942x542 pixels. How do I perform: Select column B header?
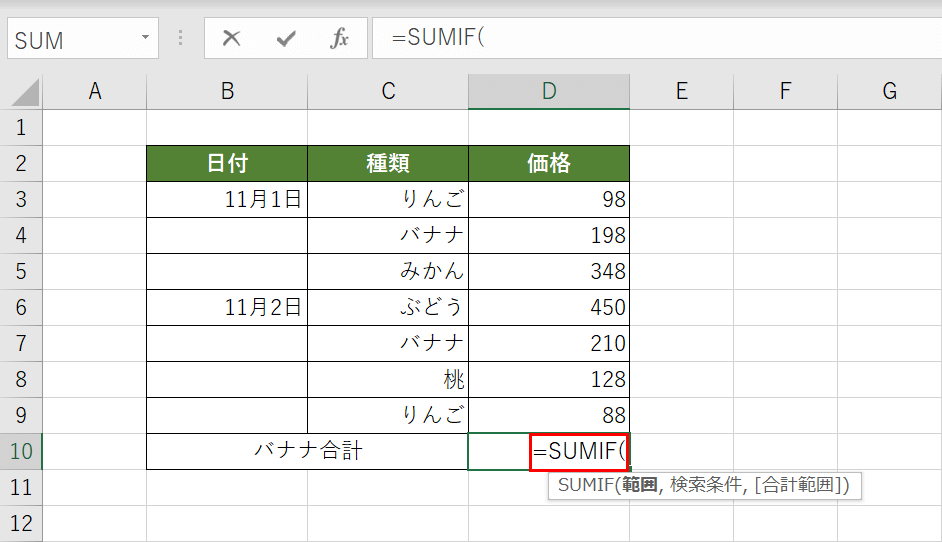[x=227, y=91]
